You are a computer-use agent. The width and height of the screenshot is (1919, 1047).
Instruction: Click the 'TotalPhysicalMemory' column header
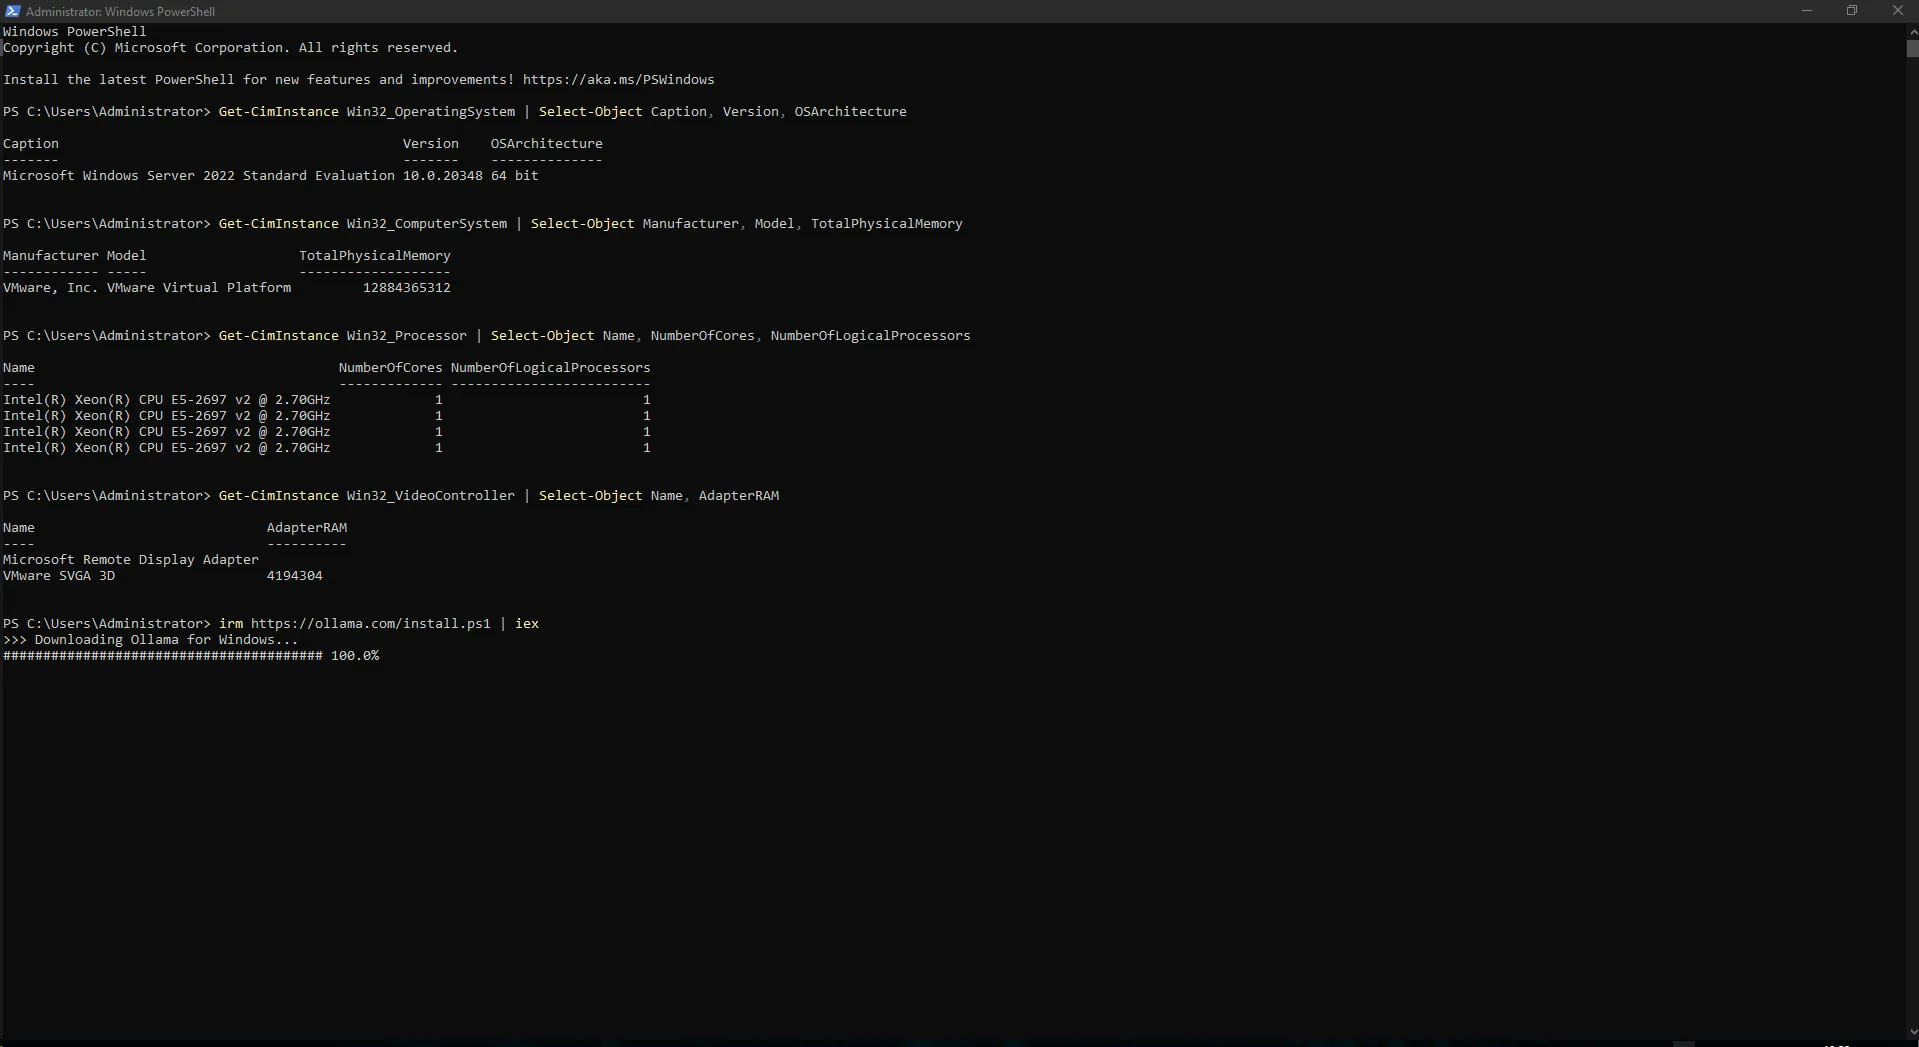point(374,256)
